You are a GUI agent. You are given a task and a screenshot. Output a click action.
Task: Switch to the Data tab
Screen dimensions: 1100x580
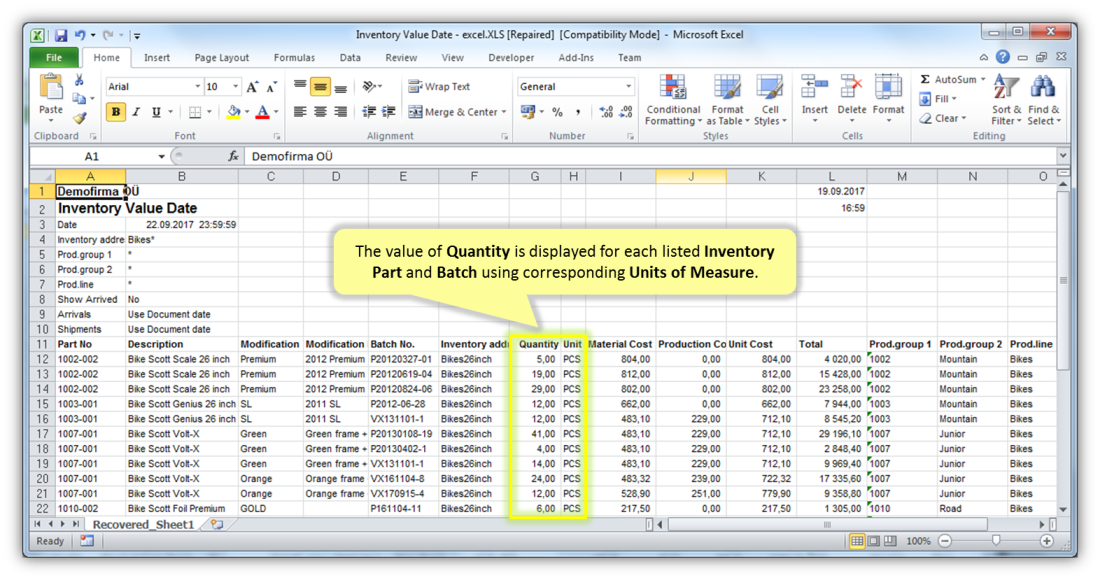pyautogui.click(x=350, y=58)
